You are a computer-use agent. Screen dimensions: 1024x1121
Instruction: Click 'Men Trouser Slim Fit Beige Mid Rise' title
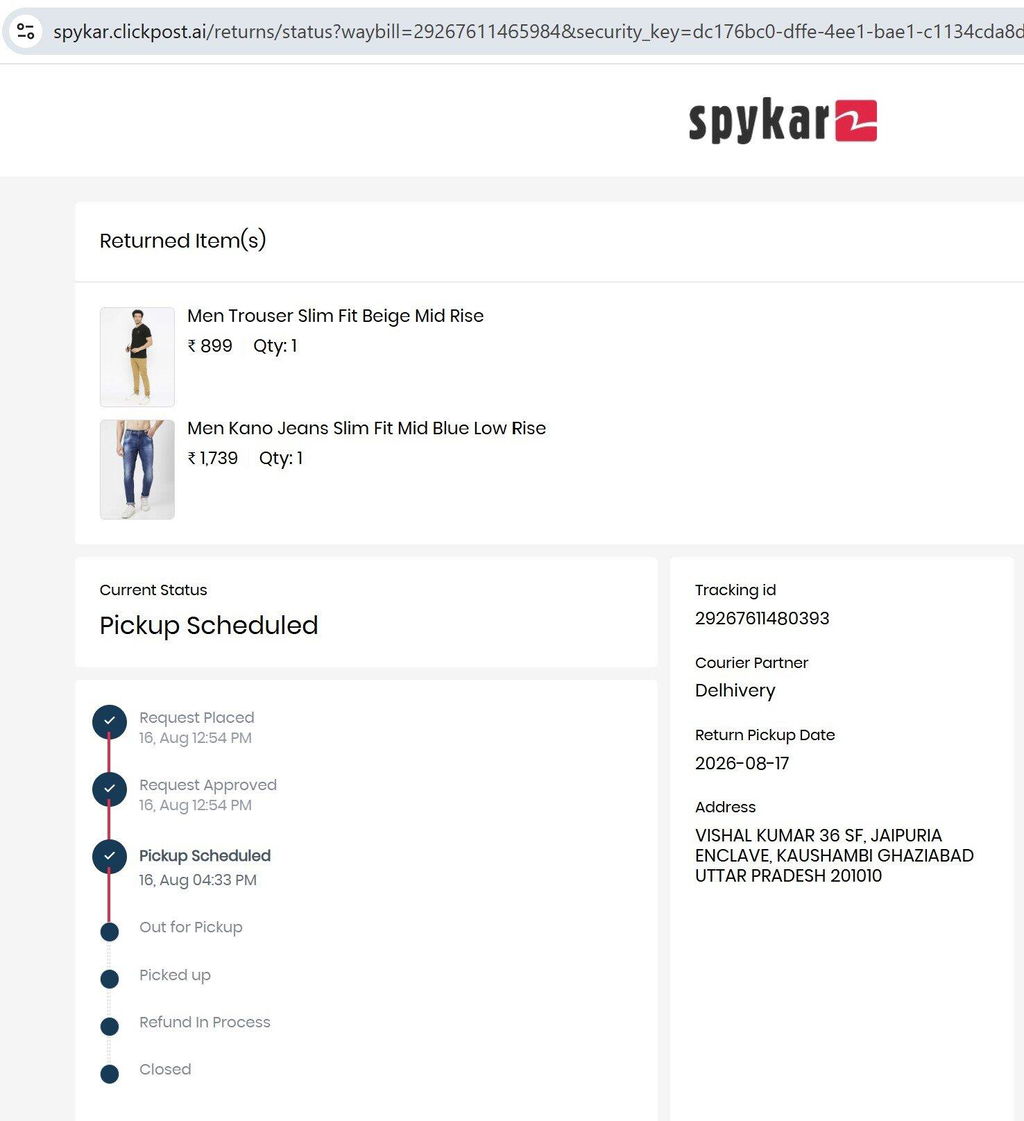tap(335, 316)
